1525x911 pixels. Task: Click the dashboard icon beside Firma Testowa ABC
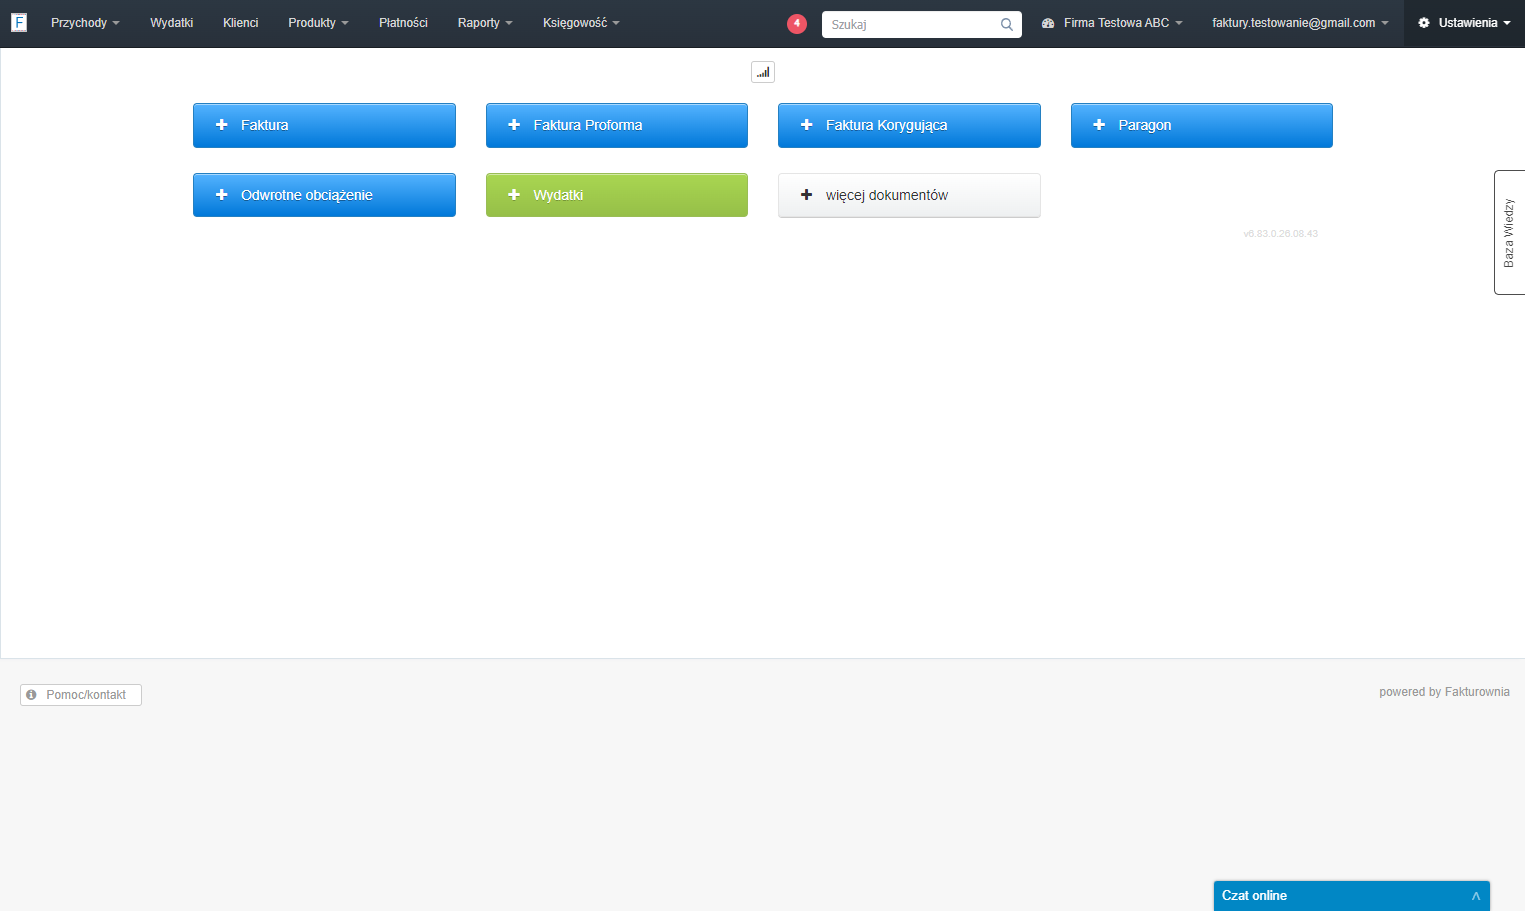[1048, 23]
